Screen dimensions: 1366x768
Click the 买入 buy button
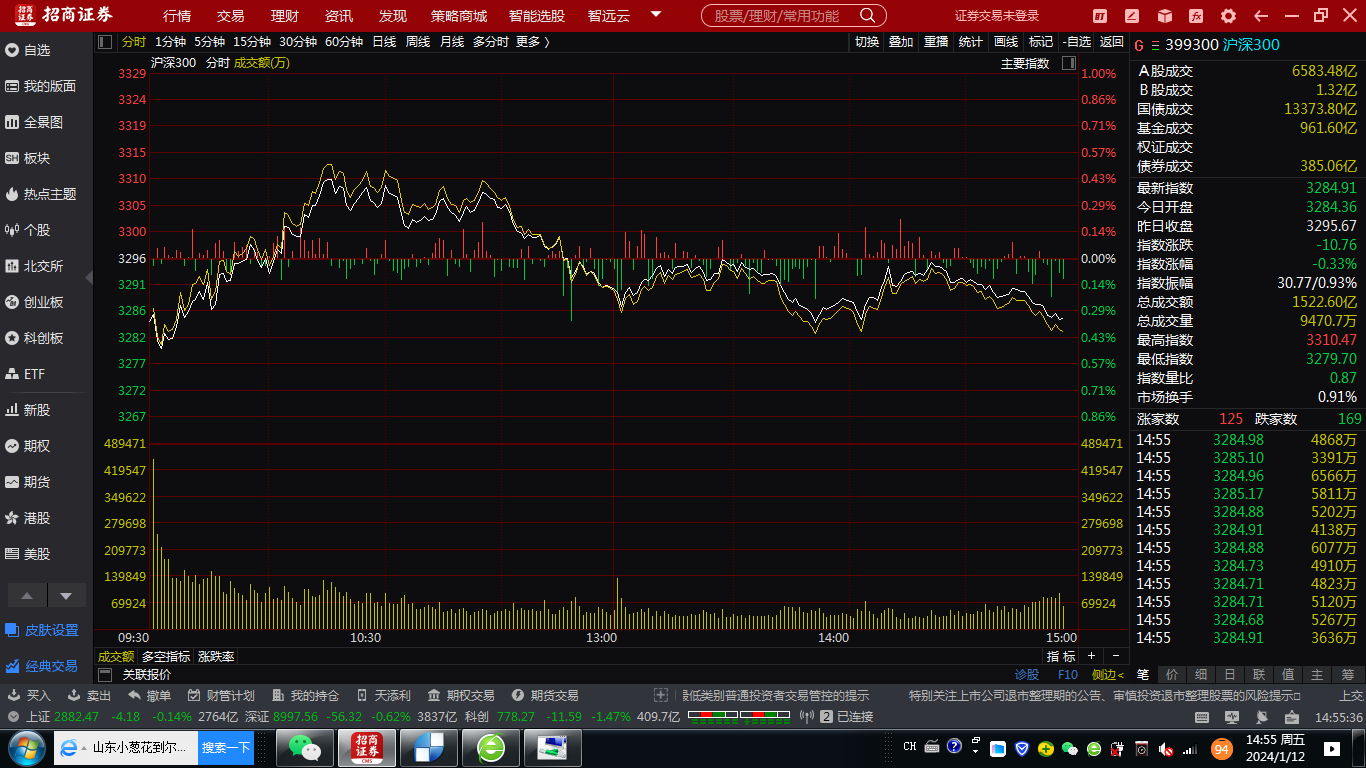coord(29,695)
